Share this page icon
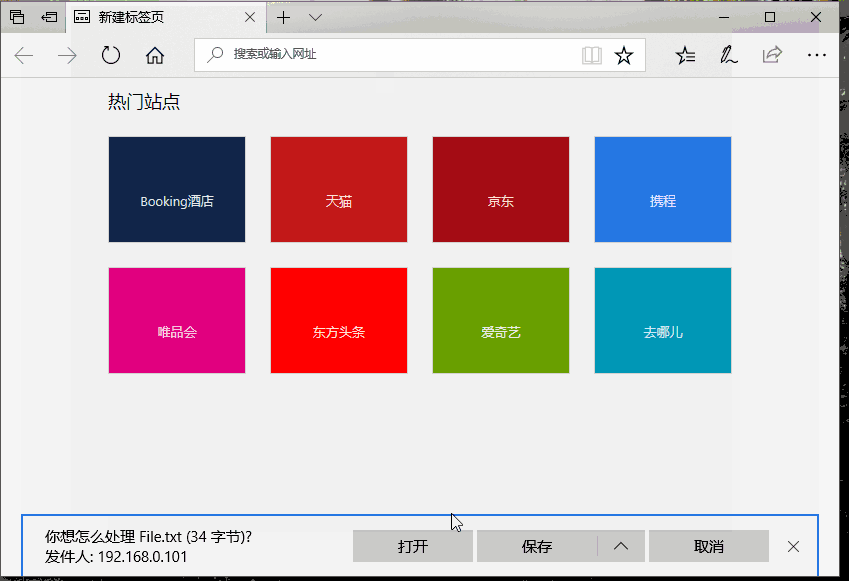 click(x=772, y=55)
